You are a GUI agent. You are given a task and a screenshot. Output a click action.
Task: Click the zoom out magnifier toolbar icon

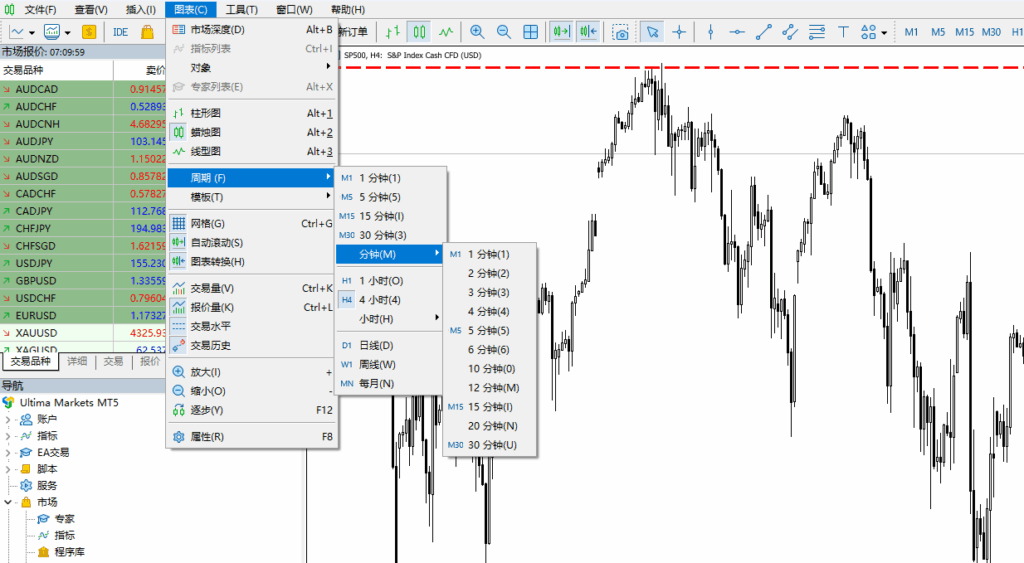[504, 31]
